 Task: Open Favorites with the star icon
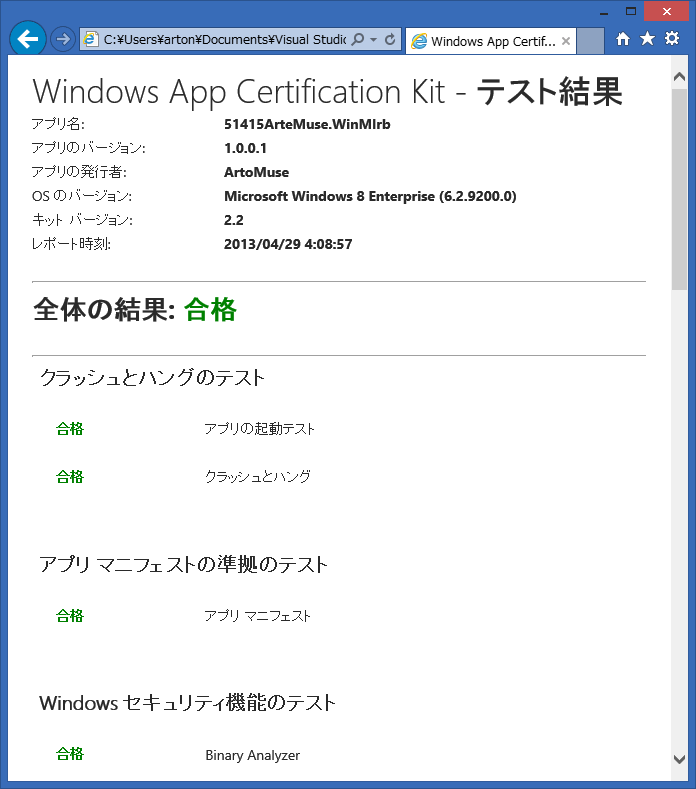tap(648, 38)
